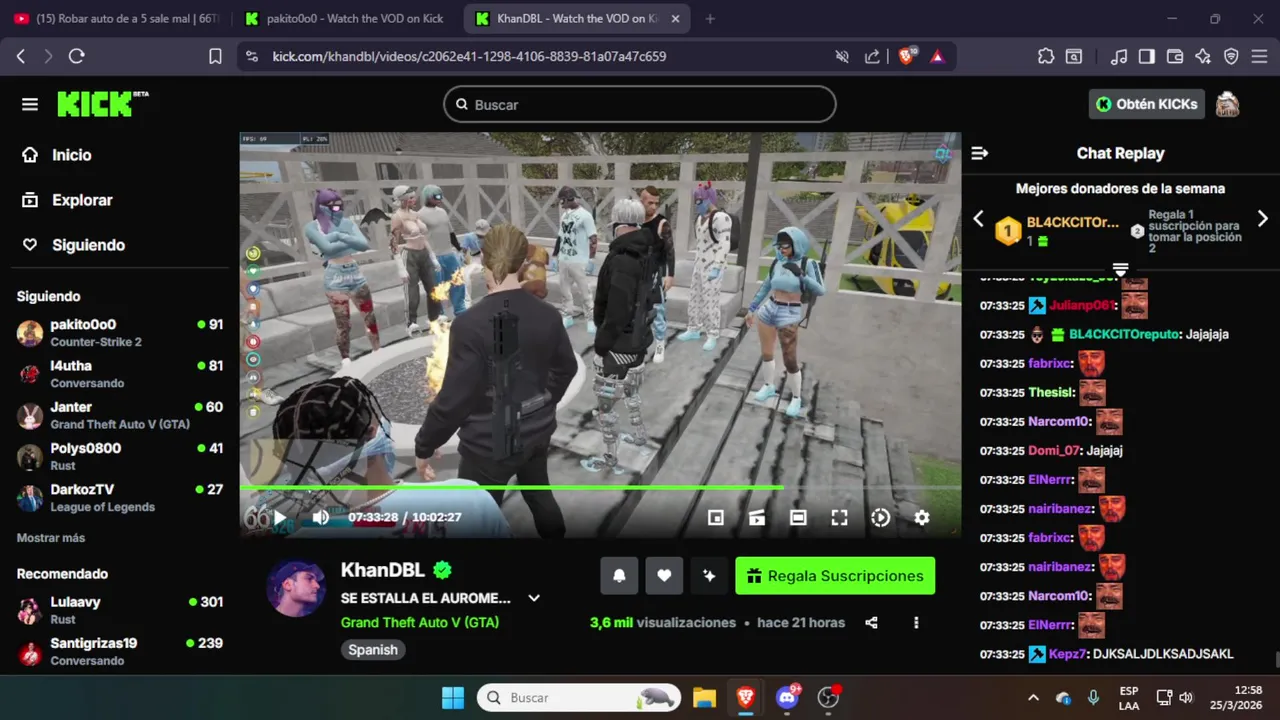Screen dimensions: 1280x720
Task: Show previous top donor
Action: click(979, 219)
